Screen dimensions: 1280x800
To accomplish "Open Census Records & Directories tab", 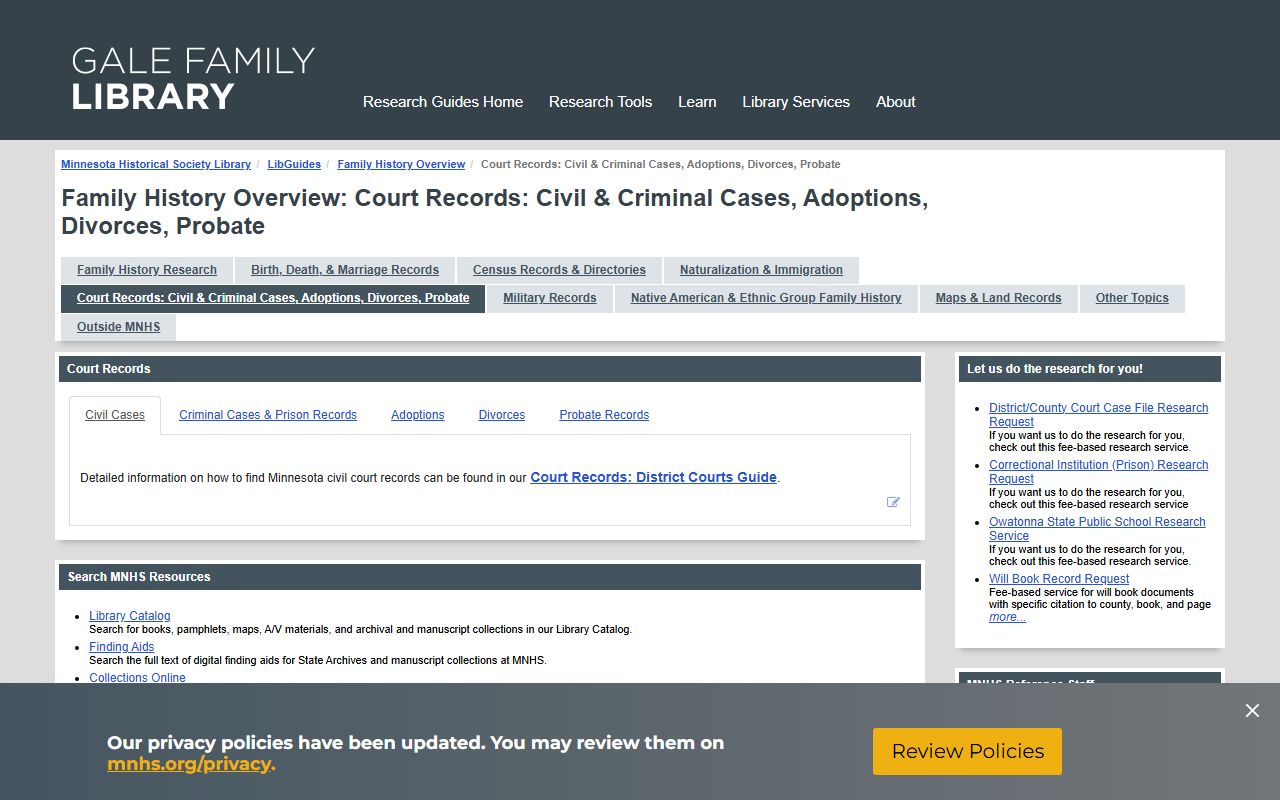I will click(x=559, y=270).
